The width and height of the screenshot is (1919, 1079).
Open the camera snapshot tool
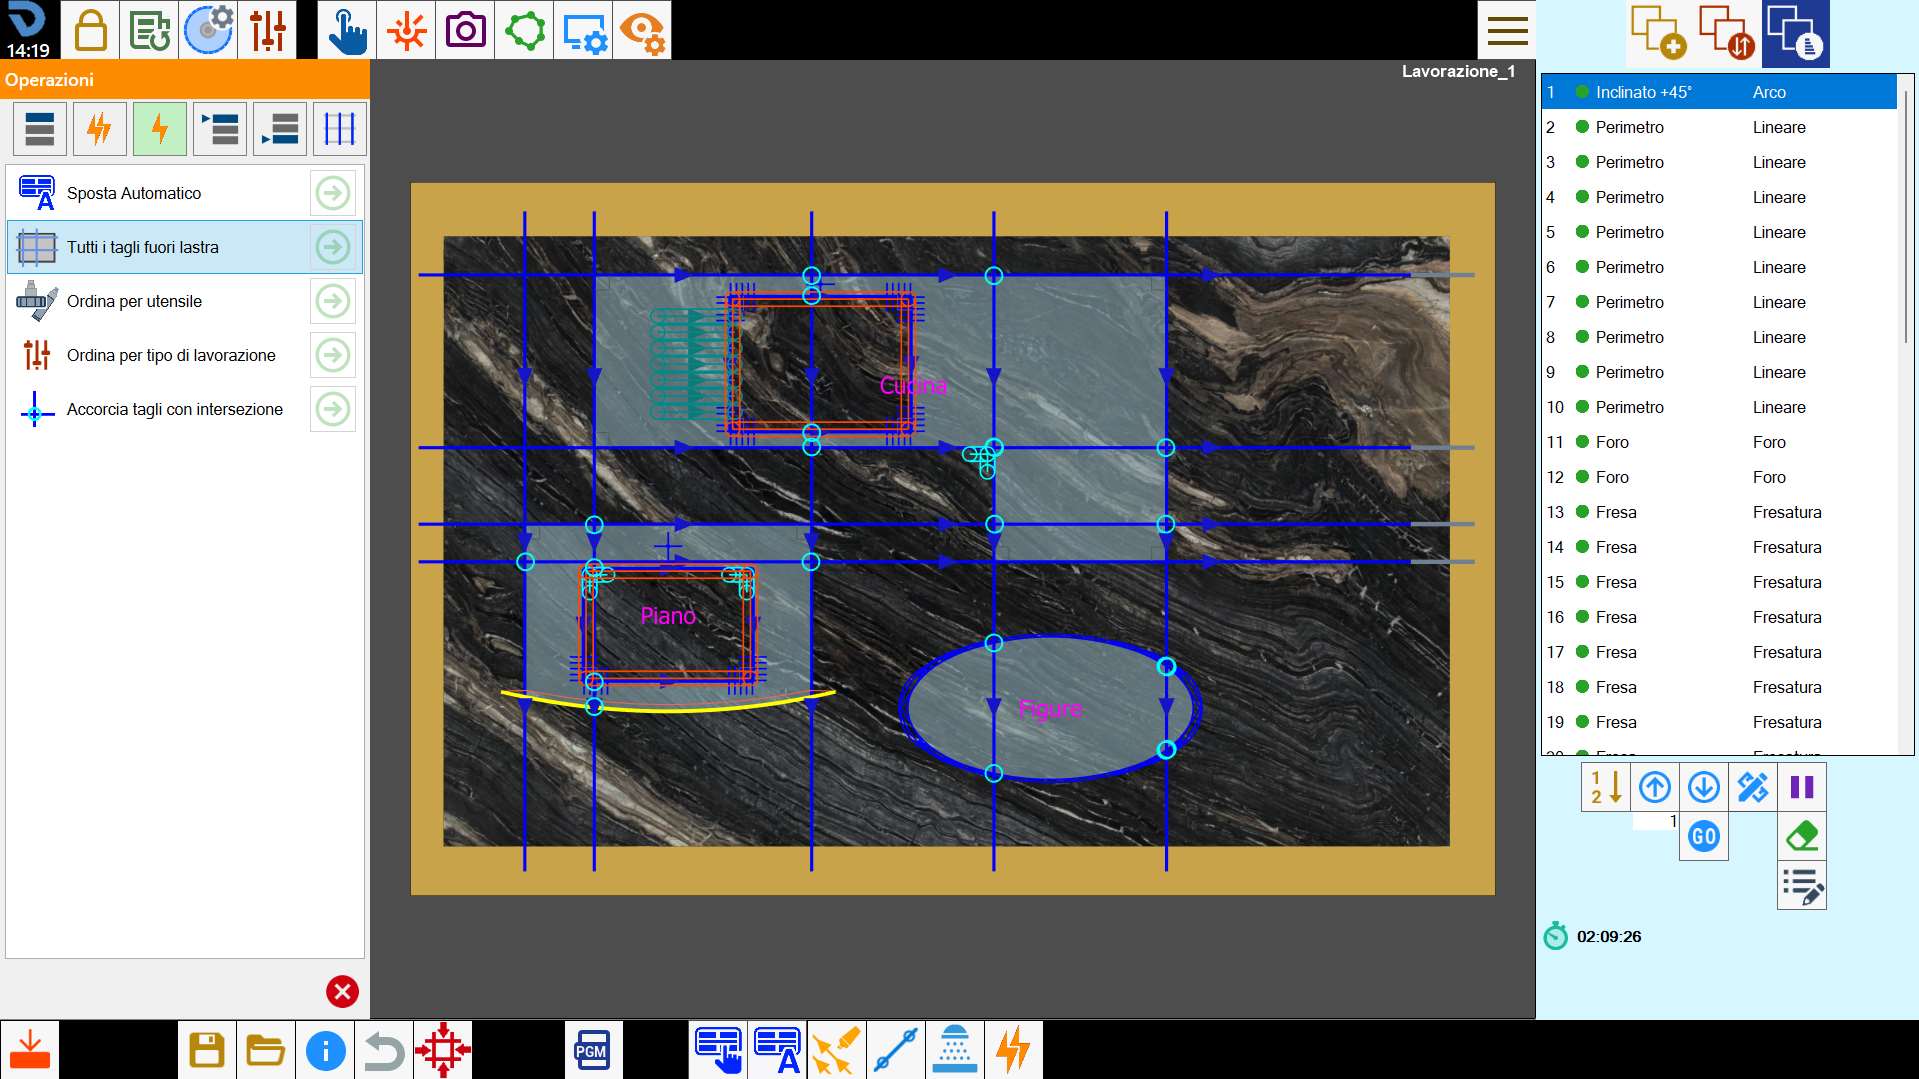pos(465,30)
